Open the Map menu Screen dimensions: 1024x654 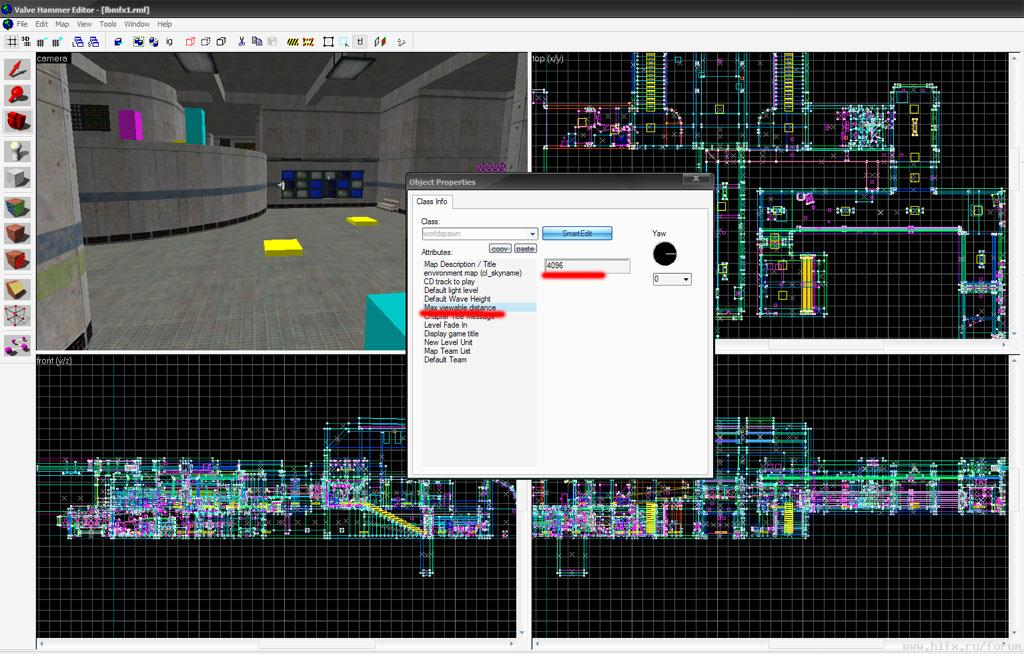click(62, 24)
